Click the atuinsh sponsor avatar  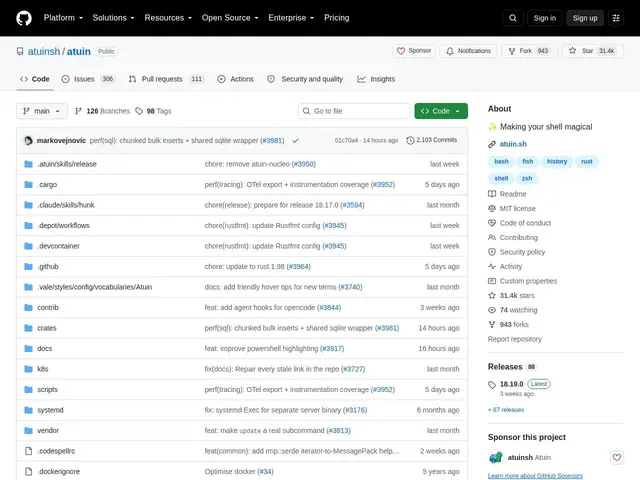495,457
